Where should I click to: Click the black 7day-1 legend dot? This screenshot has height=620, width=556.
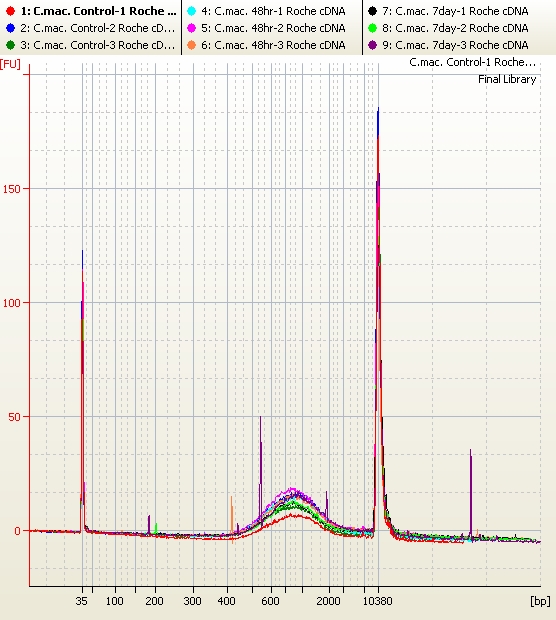pyautogui.click(x=373, y=11)
